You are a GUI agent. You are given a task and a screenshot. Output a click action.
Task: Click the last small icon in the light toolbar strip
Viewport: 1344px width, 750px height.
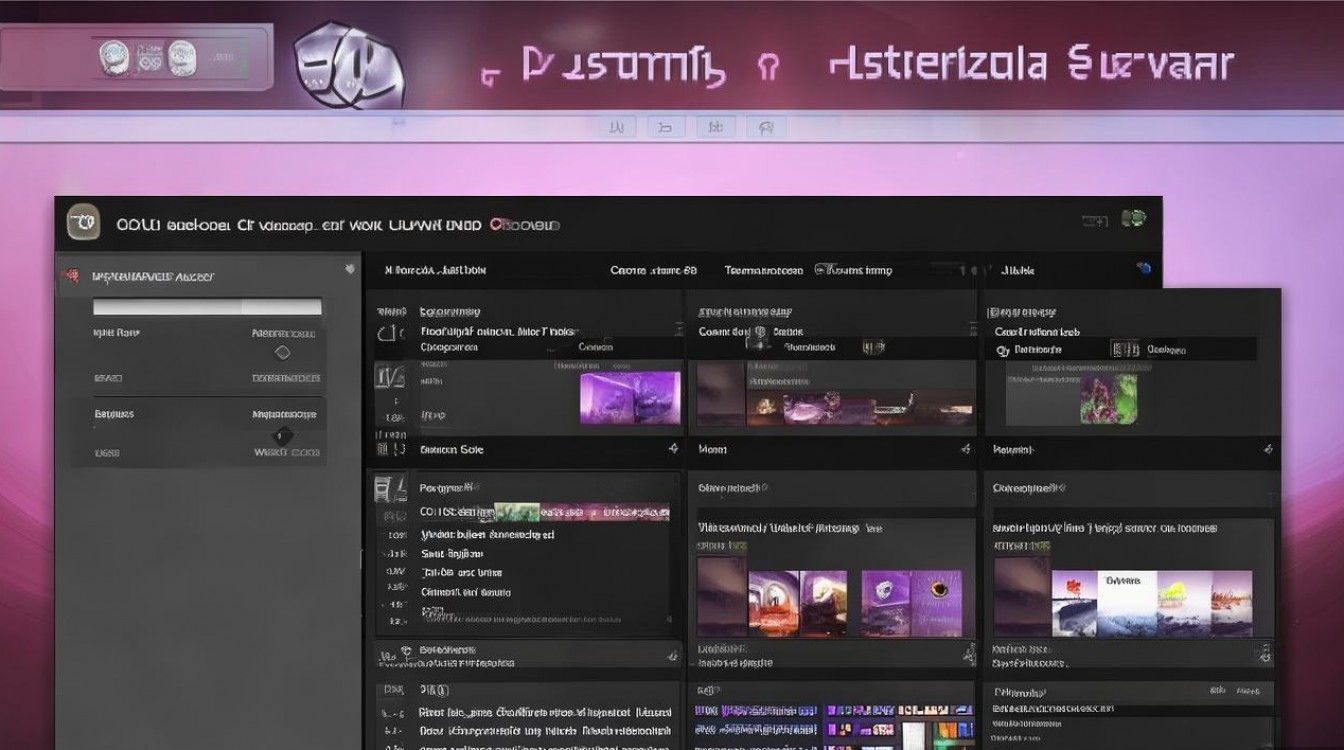(x=766, y=127)
